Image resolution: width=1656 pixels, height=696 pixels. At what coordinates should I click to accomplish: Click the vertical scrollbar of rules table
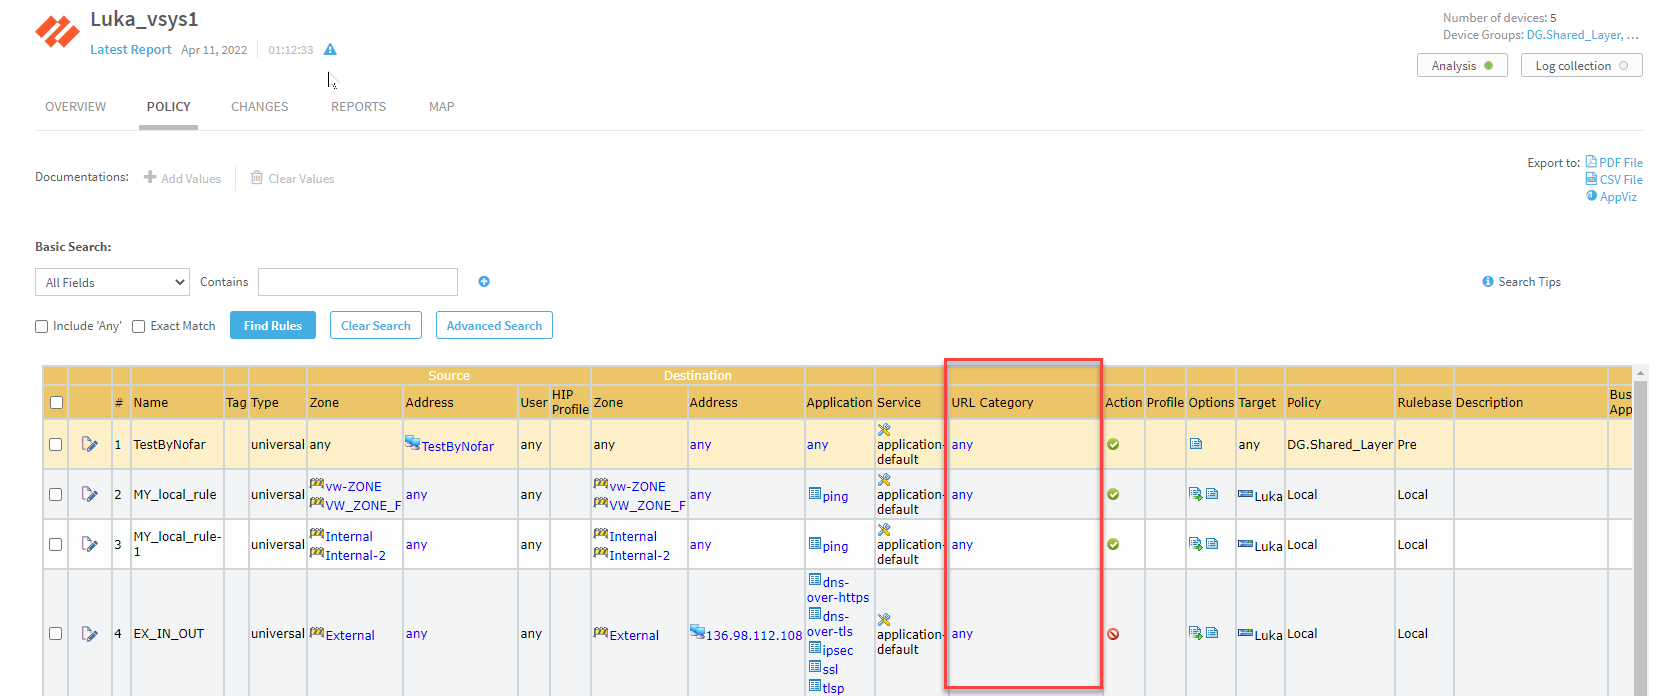click(x=1639, y=530)
